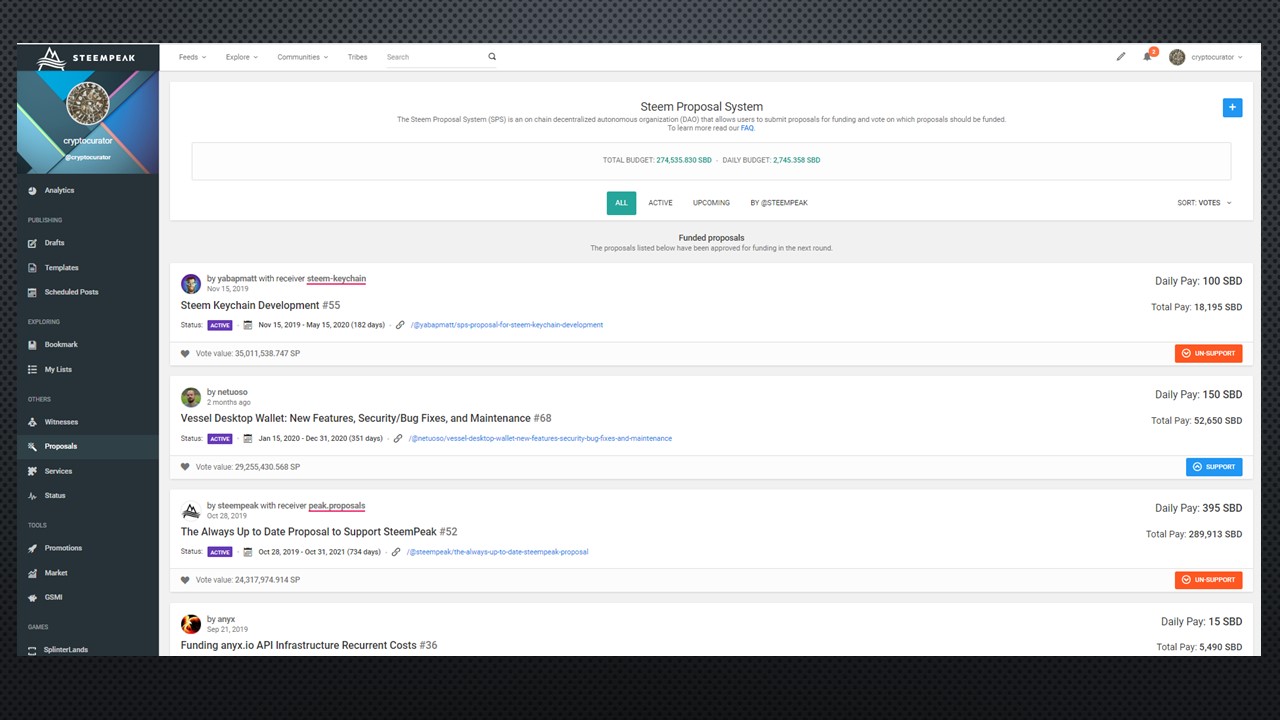1280x720 pixels.
Task: Open the sps-proposal-for-steem-keychain-development link
Action: (507, 325)
